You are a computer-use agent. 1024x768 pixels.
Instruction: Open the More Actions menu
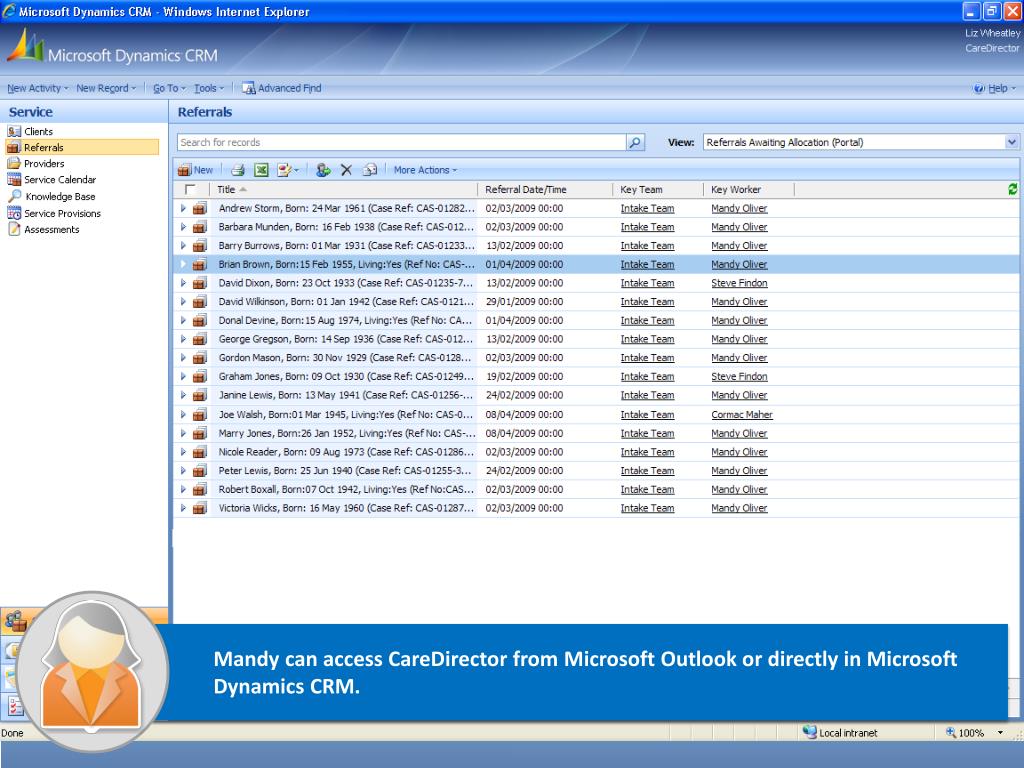tap(425, 170)
